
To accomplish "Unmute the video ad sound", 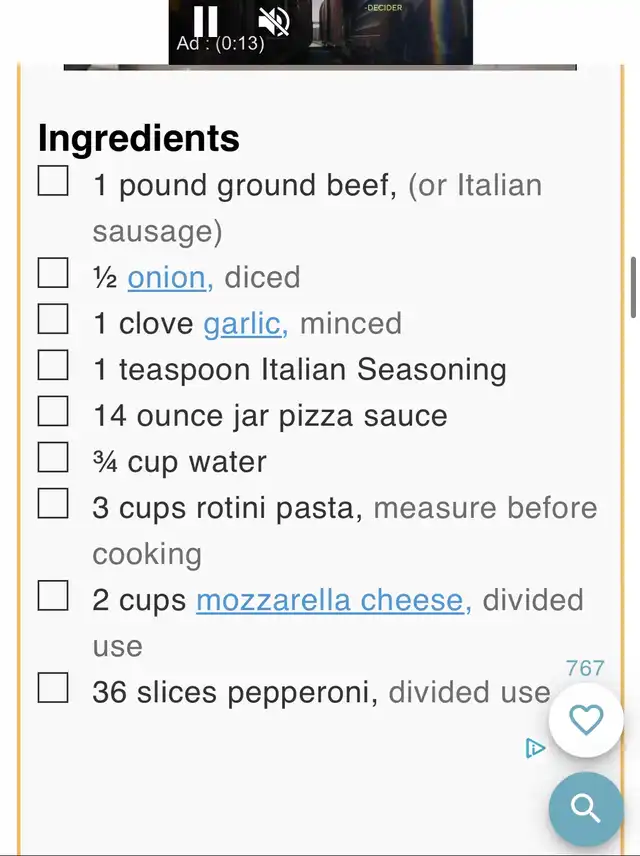I will [274, 22].
